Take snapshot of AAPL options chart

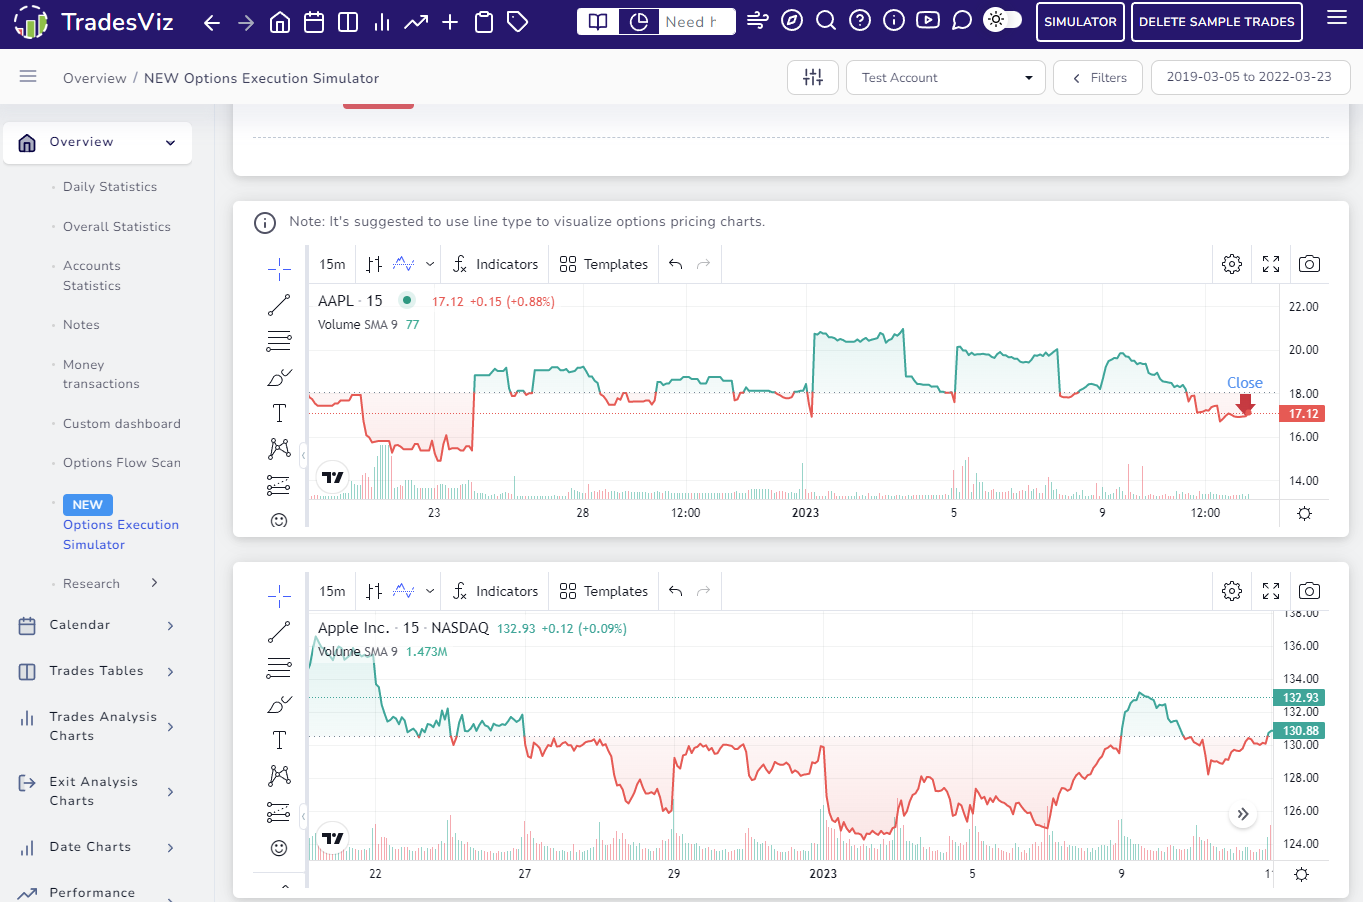tap(1309, 264)
